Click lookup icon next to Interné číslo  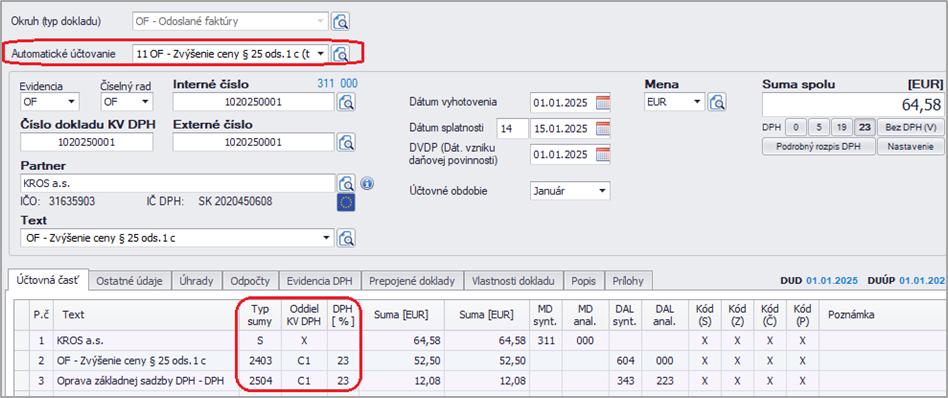[x=345, y=102]
